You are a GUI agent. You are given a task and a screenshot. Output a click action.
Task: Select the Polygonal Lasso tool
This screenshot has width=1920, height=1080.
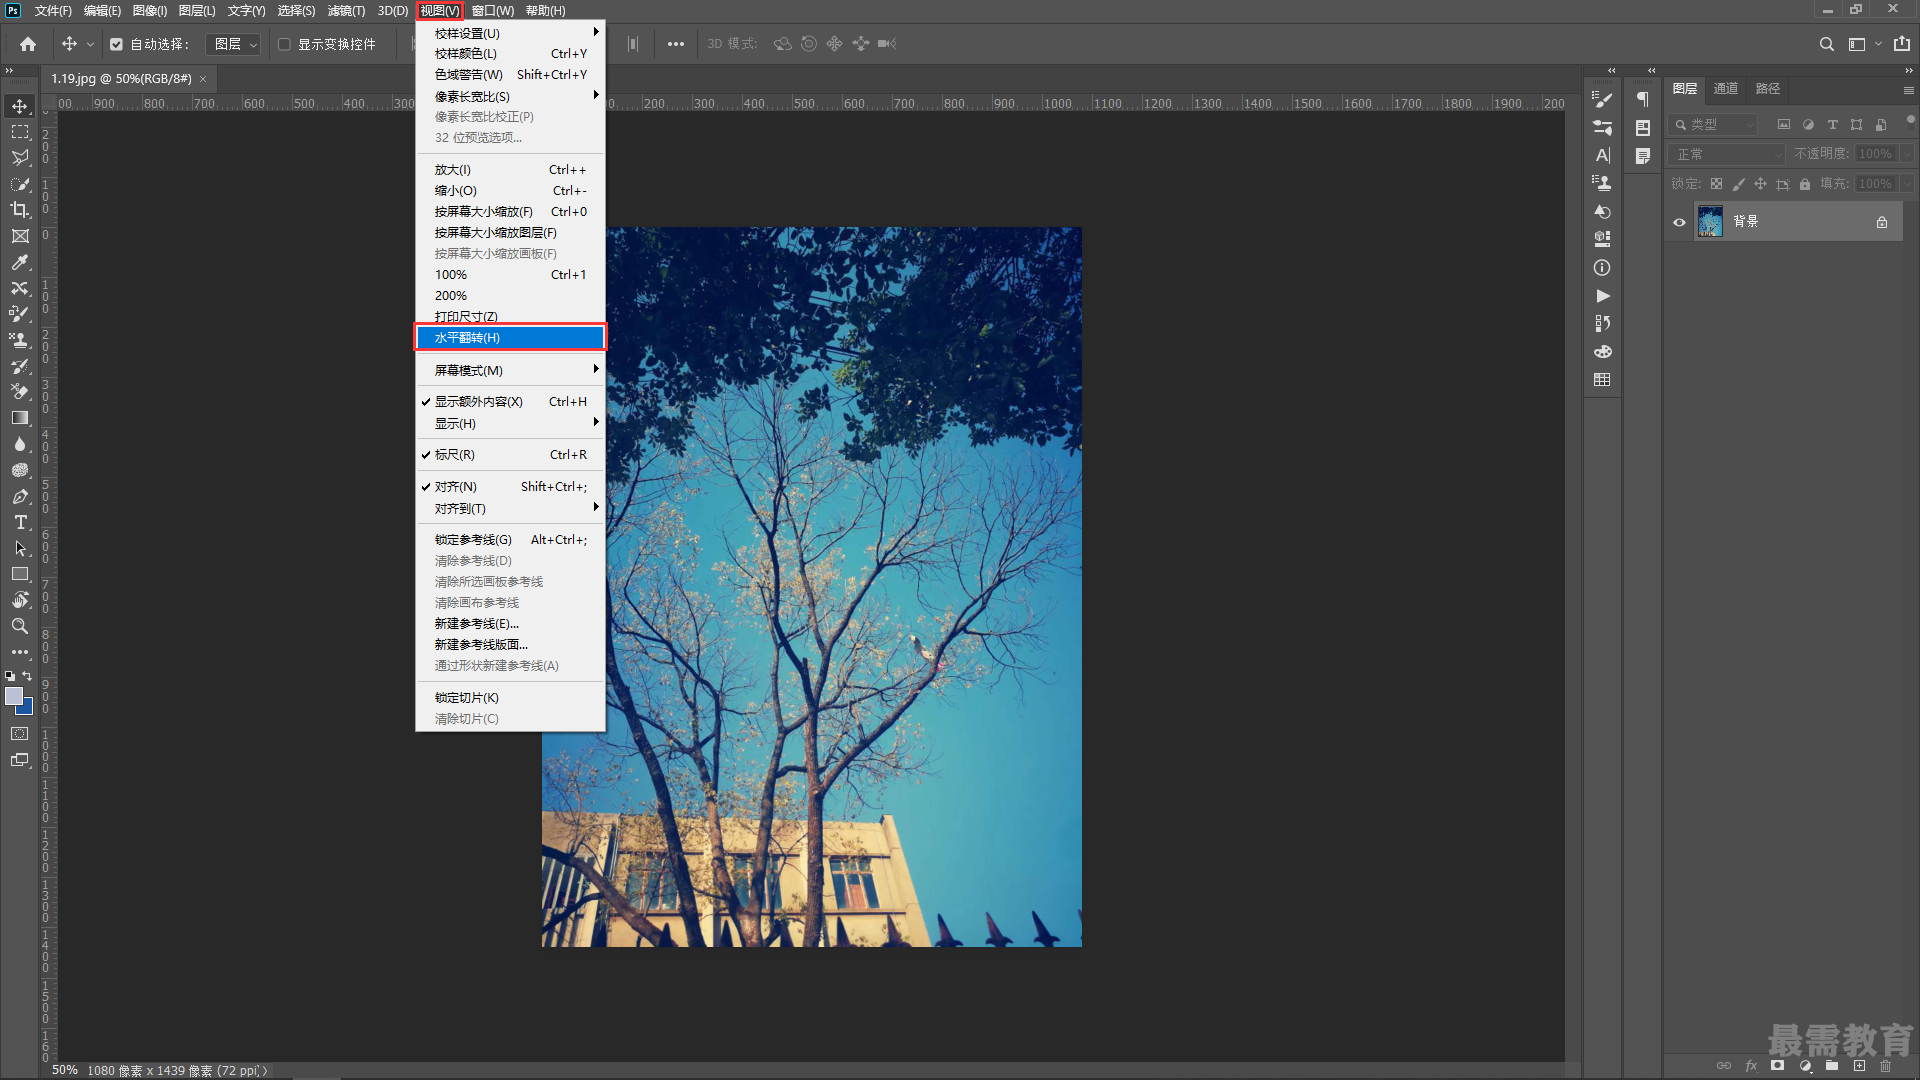(x=20, y=158)
